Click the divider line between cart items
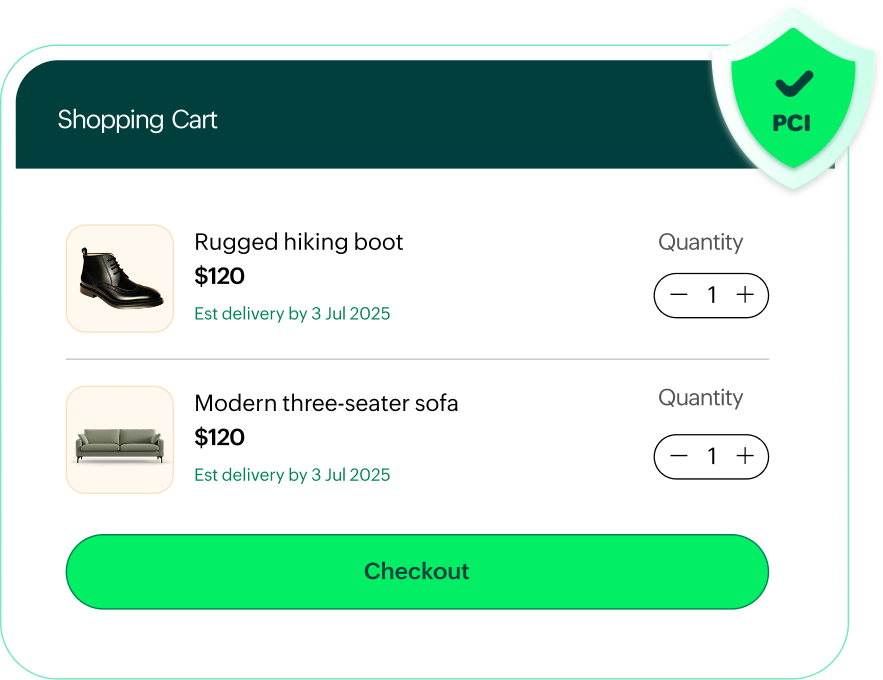Screen dimensions: 883x680 pos(417,359)
